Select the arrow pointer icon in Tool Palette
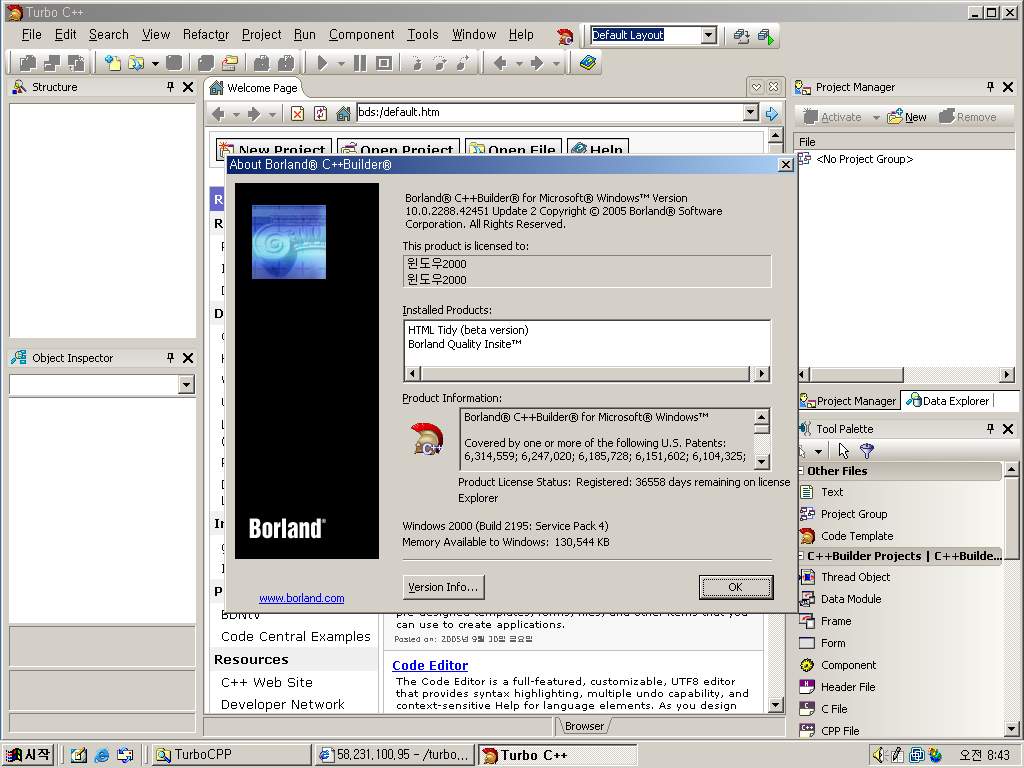The image size is (1024, 768). click(844, 451)
